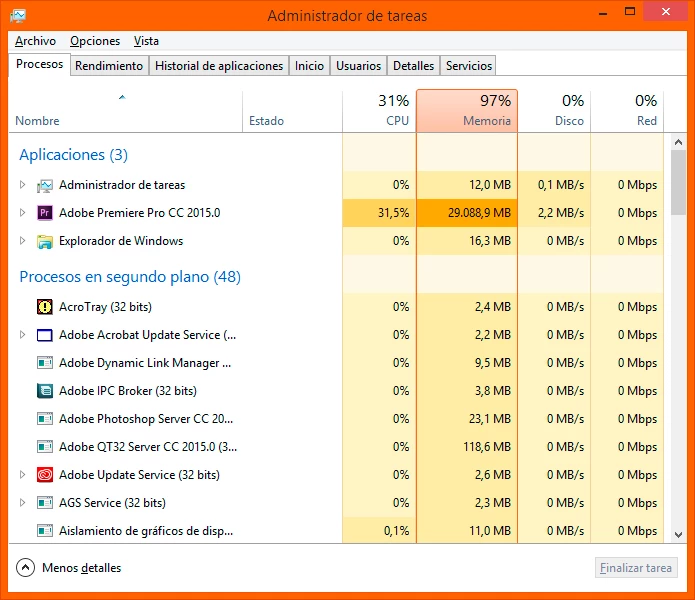Expand Adobe Update Service (32 bits) row
Viewport: 695px width, 600px height.
coord(23,475)
